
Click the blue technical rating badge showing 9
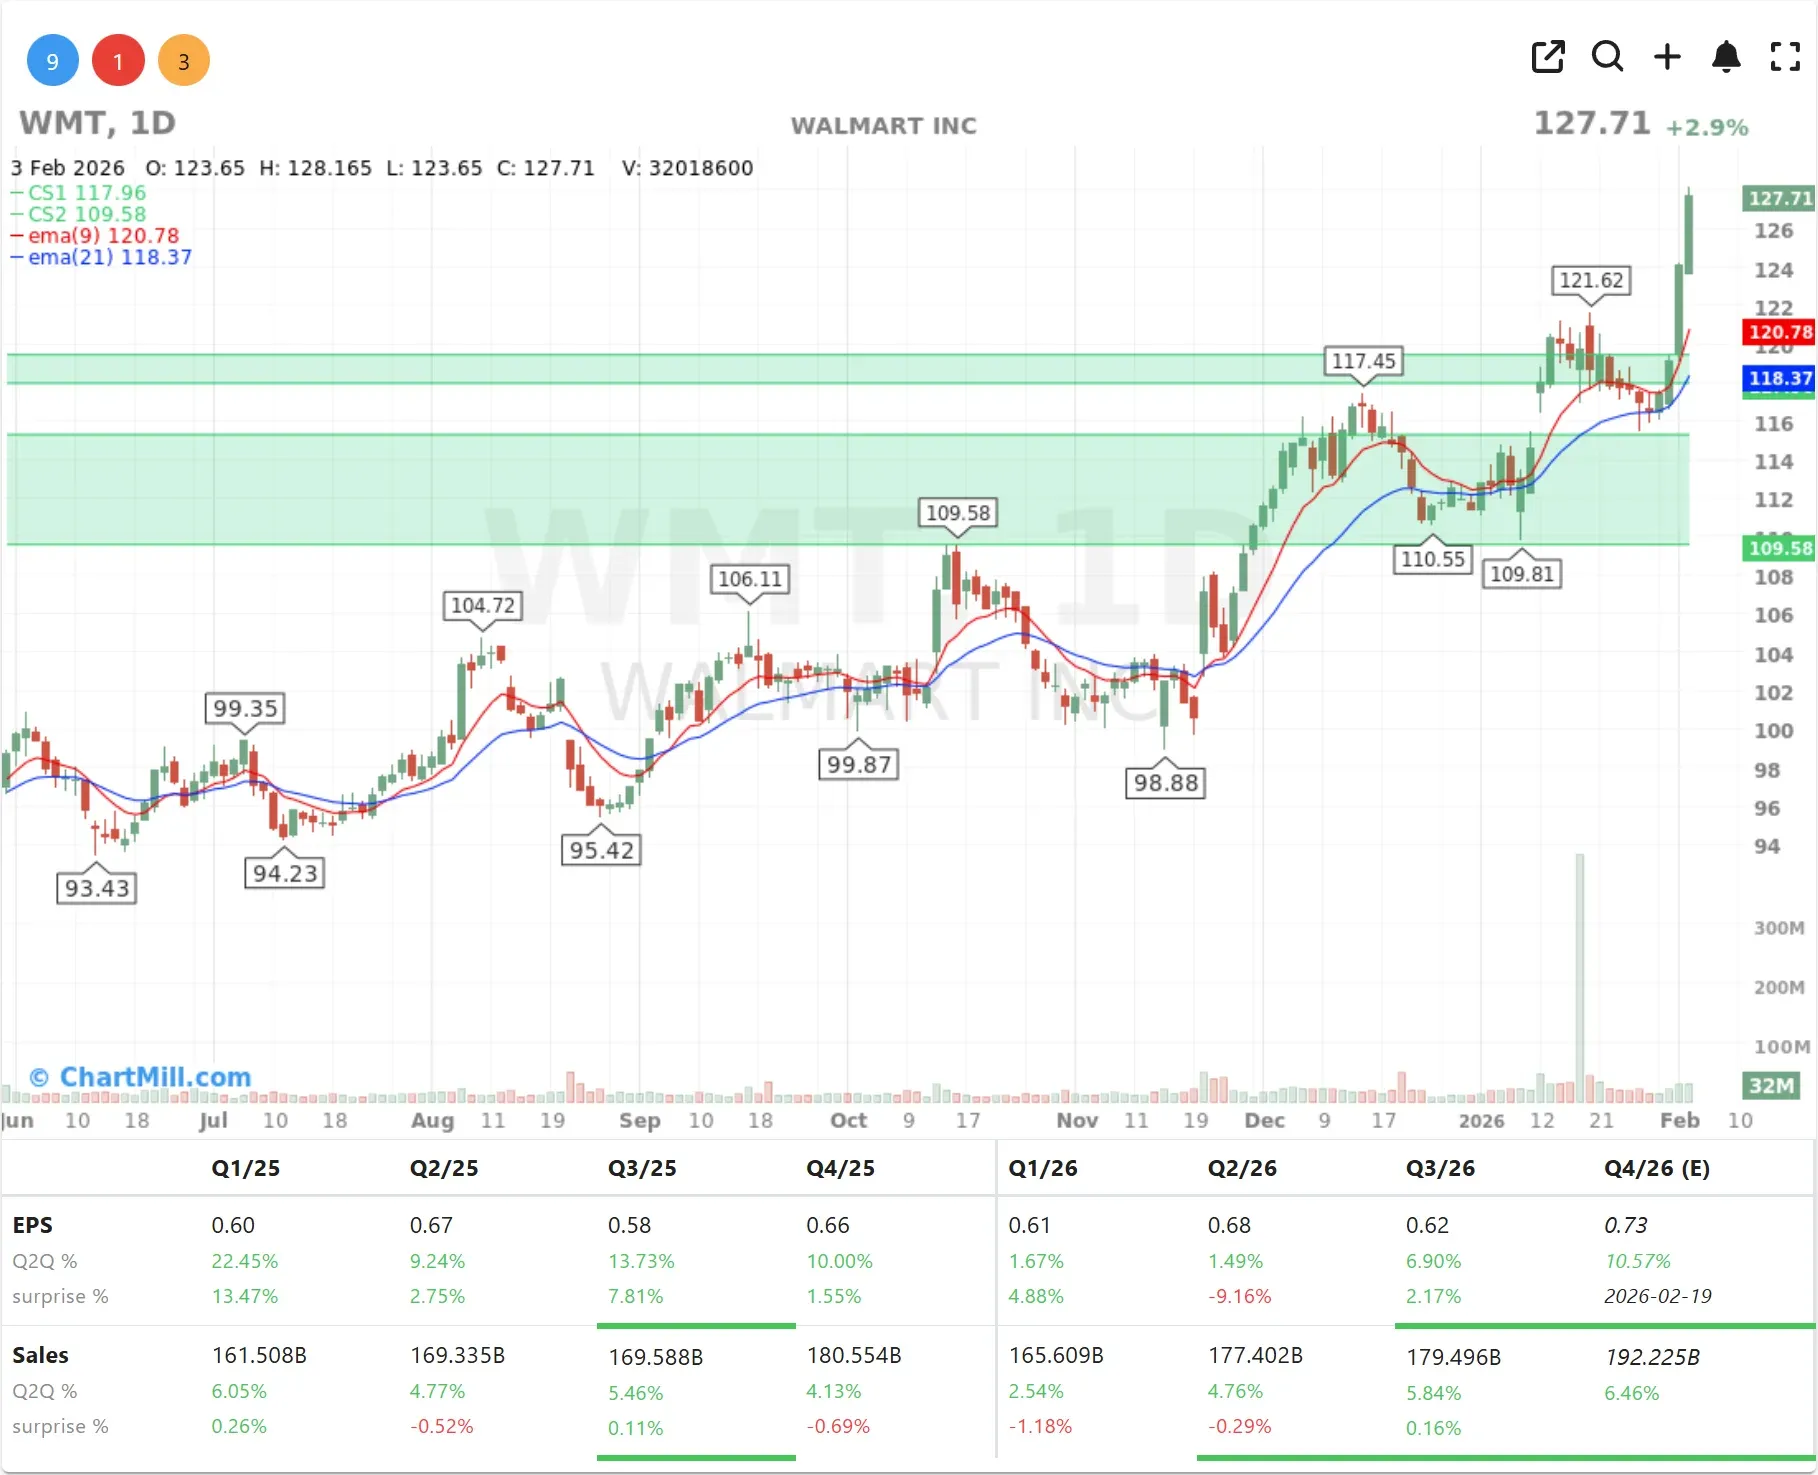[x=52, y=60]
